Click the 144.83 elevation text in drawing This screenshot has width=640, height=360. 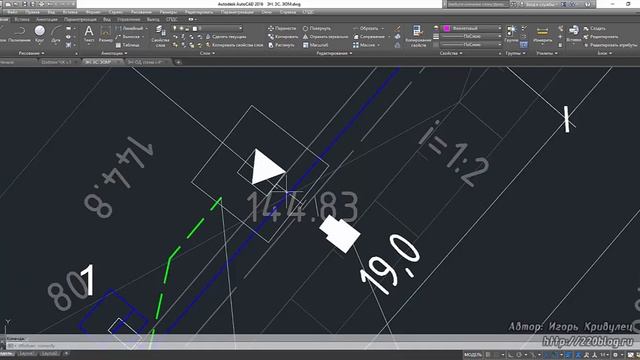point(303,207)
